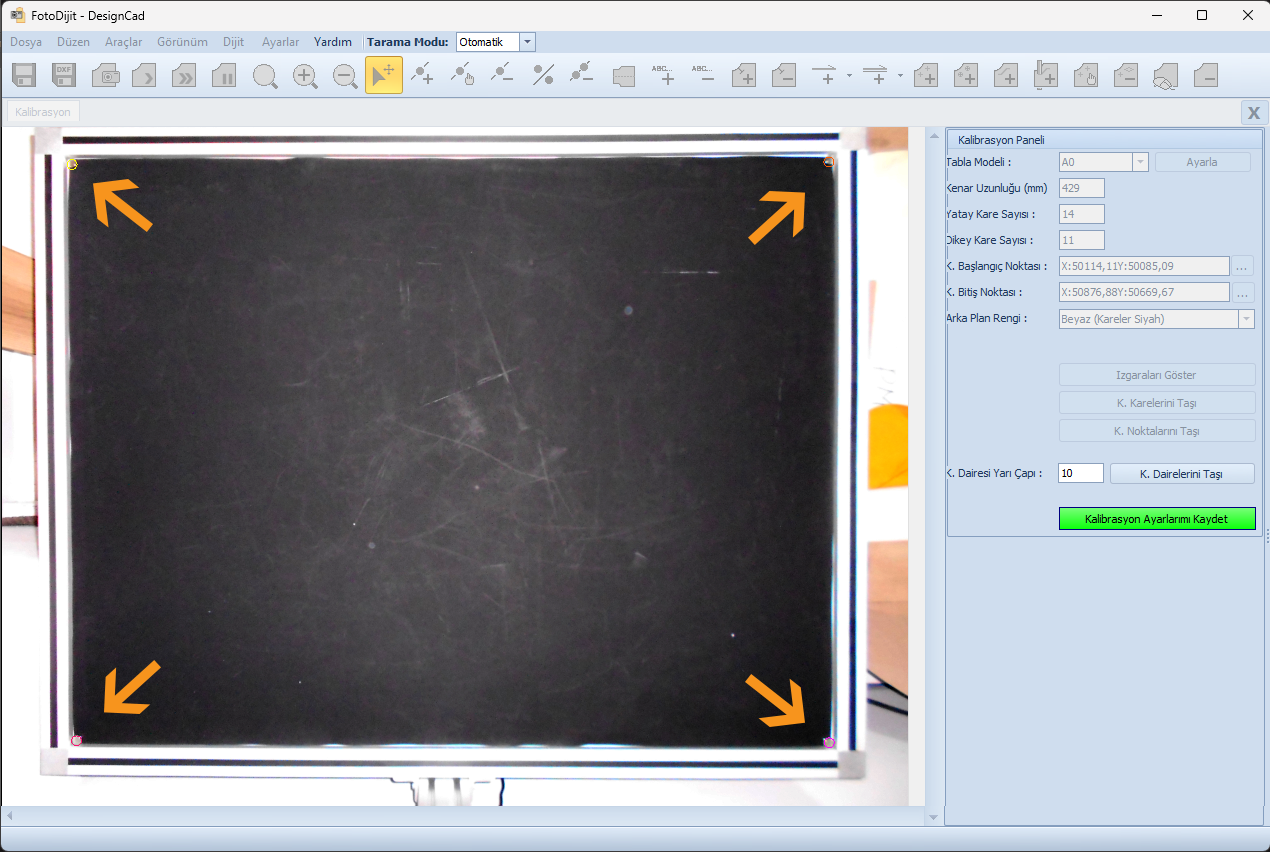
Task: Click the DXF save toolbar icon
Action: tap(64, 76)
